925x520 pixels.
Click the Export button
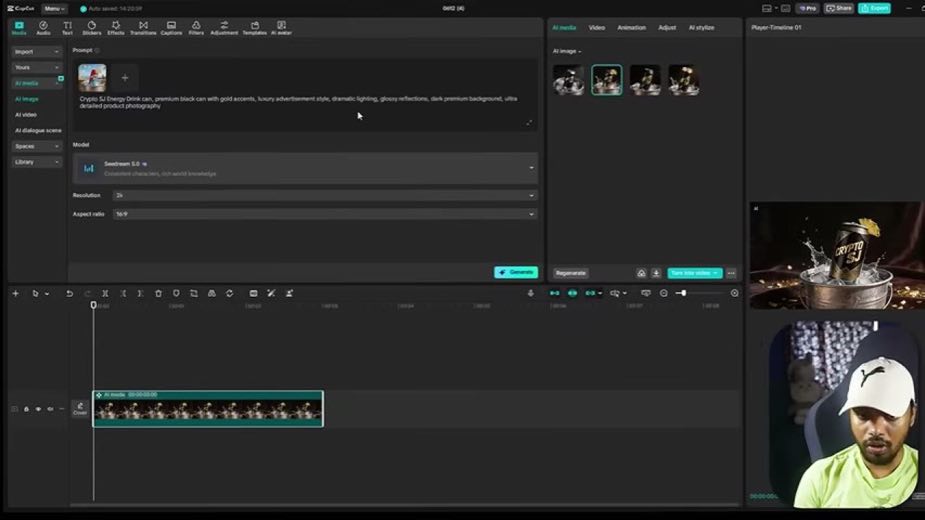(x=874, y=8)
